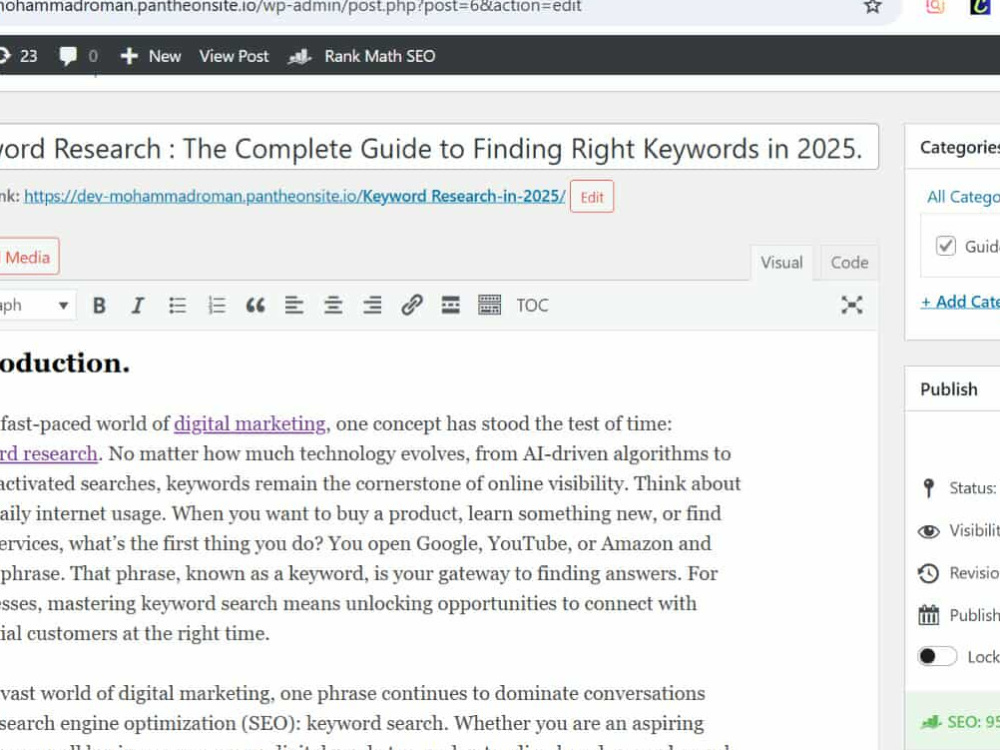The image size is (1000, 750).
Task: Switch to the Code editor tab
Action: 849,263
